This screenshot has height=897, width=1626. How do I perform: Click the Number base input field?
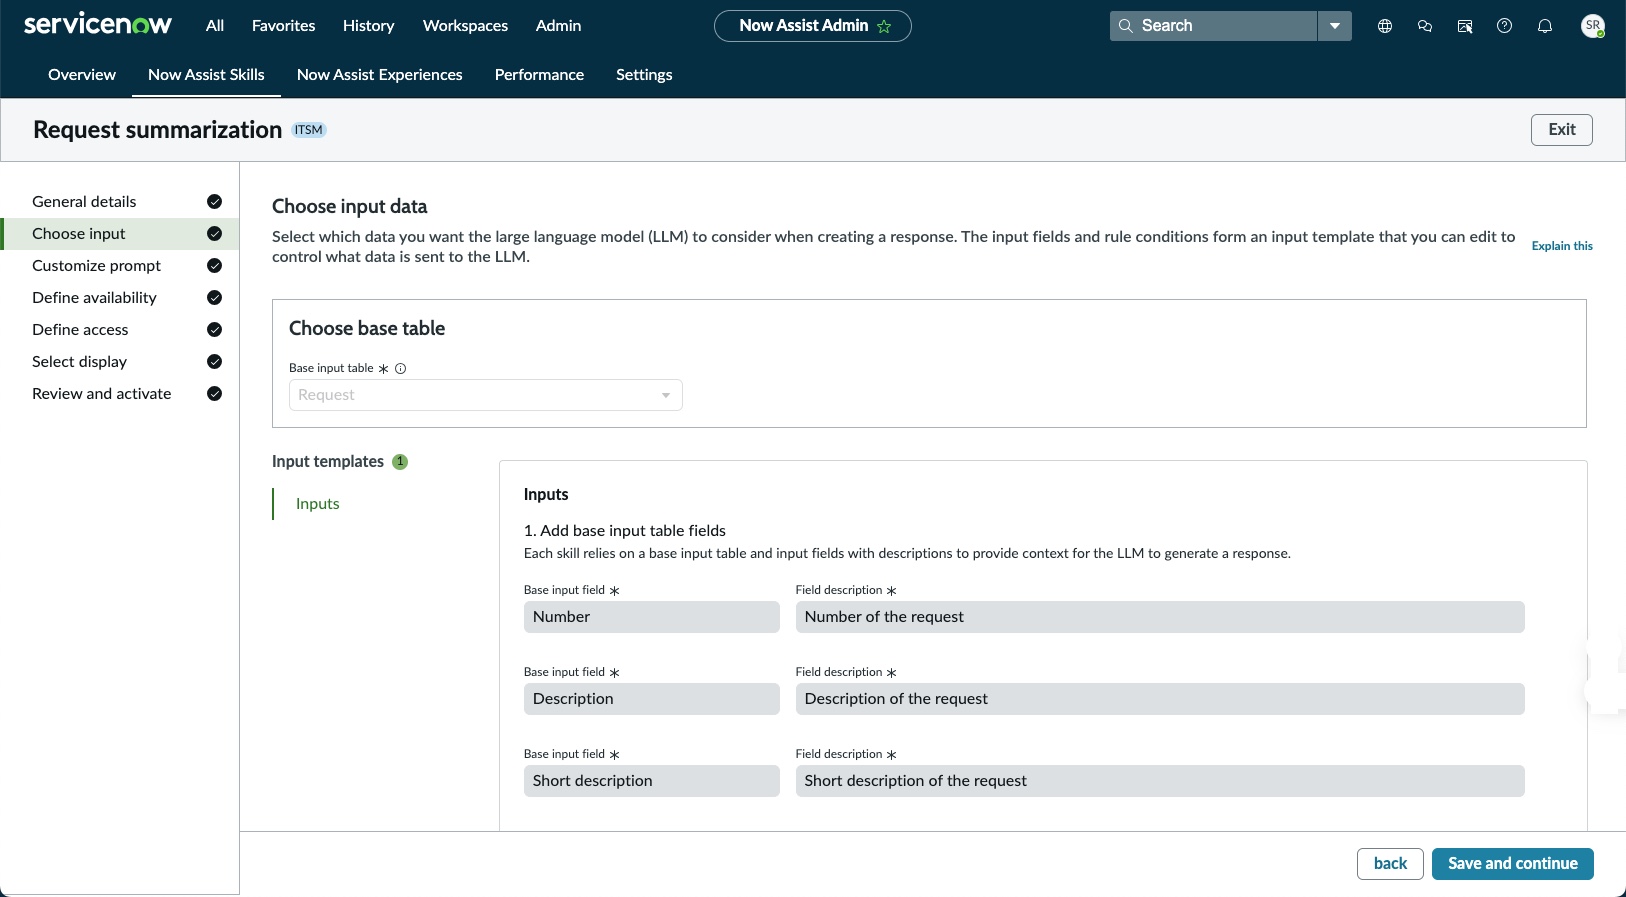[652, 617]
